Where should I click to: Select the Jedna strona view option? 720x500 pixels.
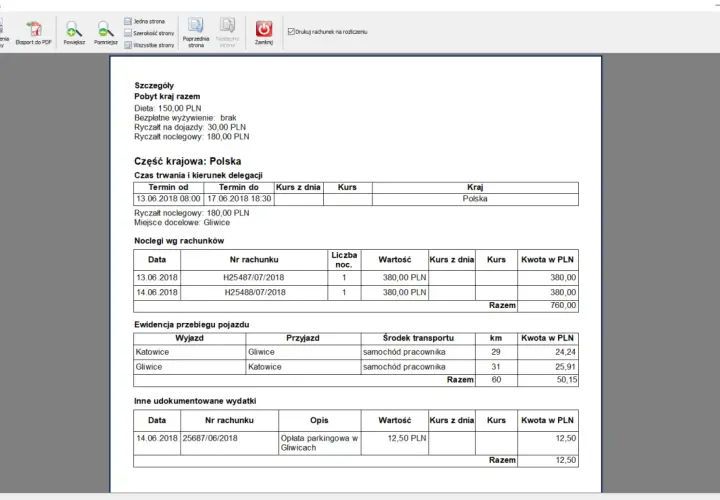(145, 21)
